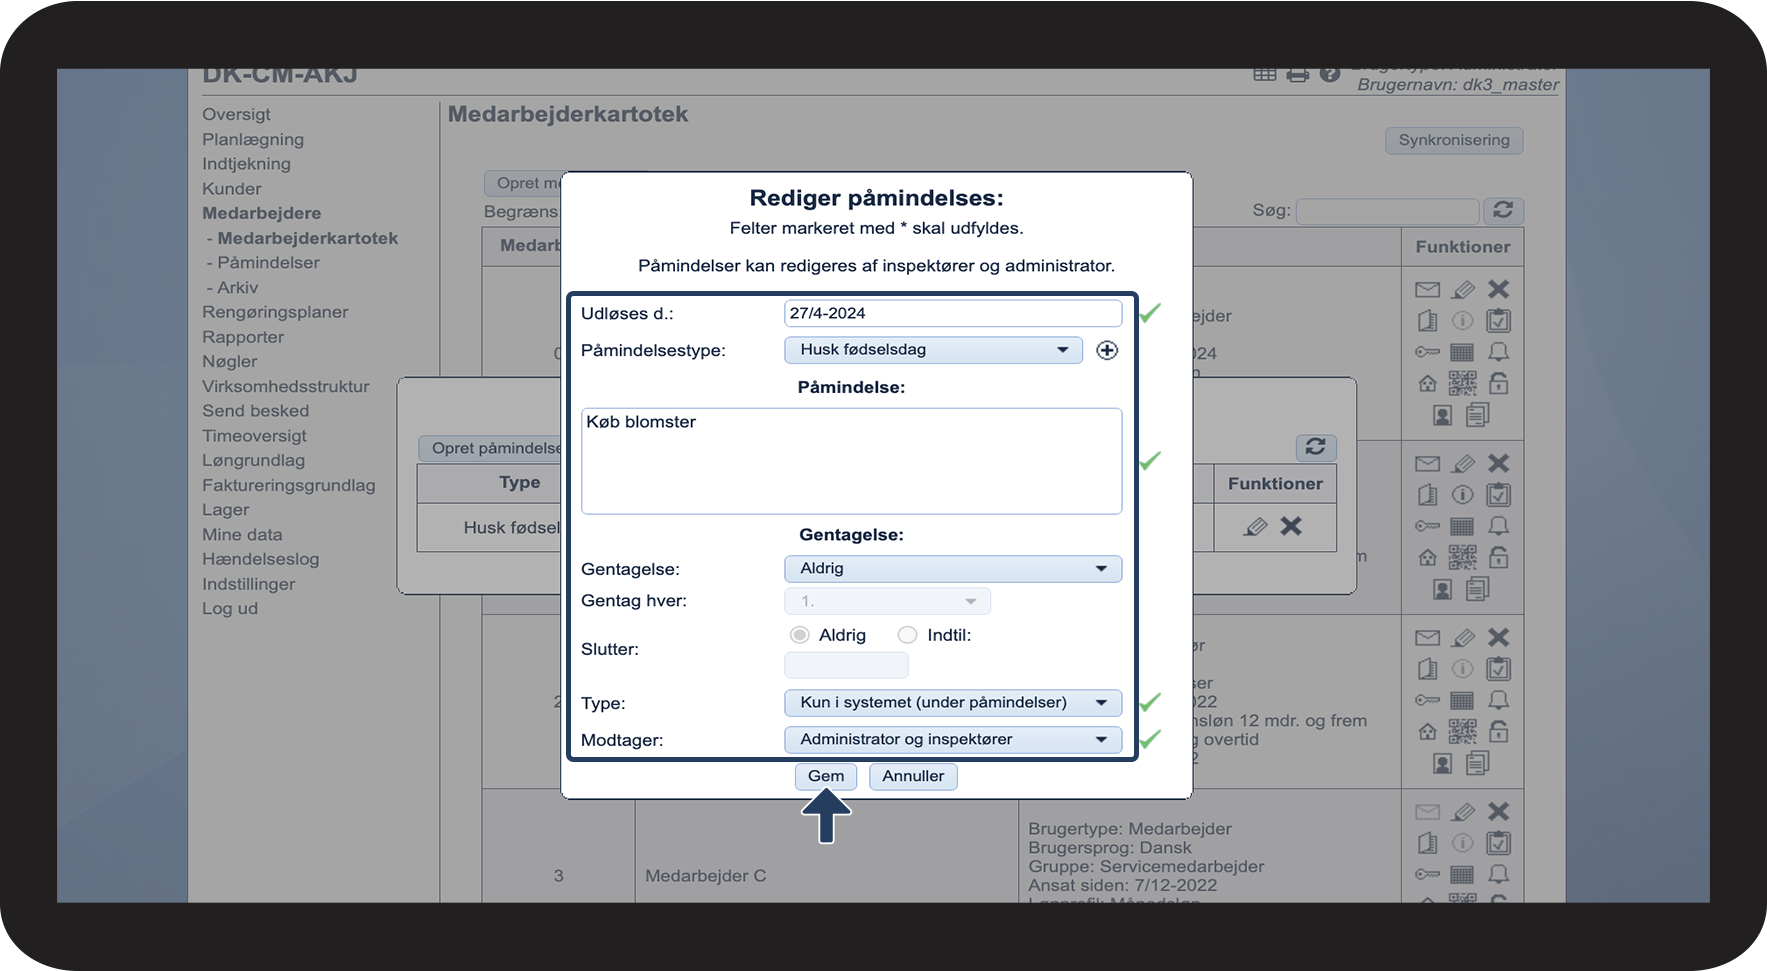This screenshot has height=971, width=1767.
Task: Click into the Påmindelse text area
Action: click(x=851, y=461)
